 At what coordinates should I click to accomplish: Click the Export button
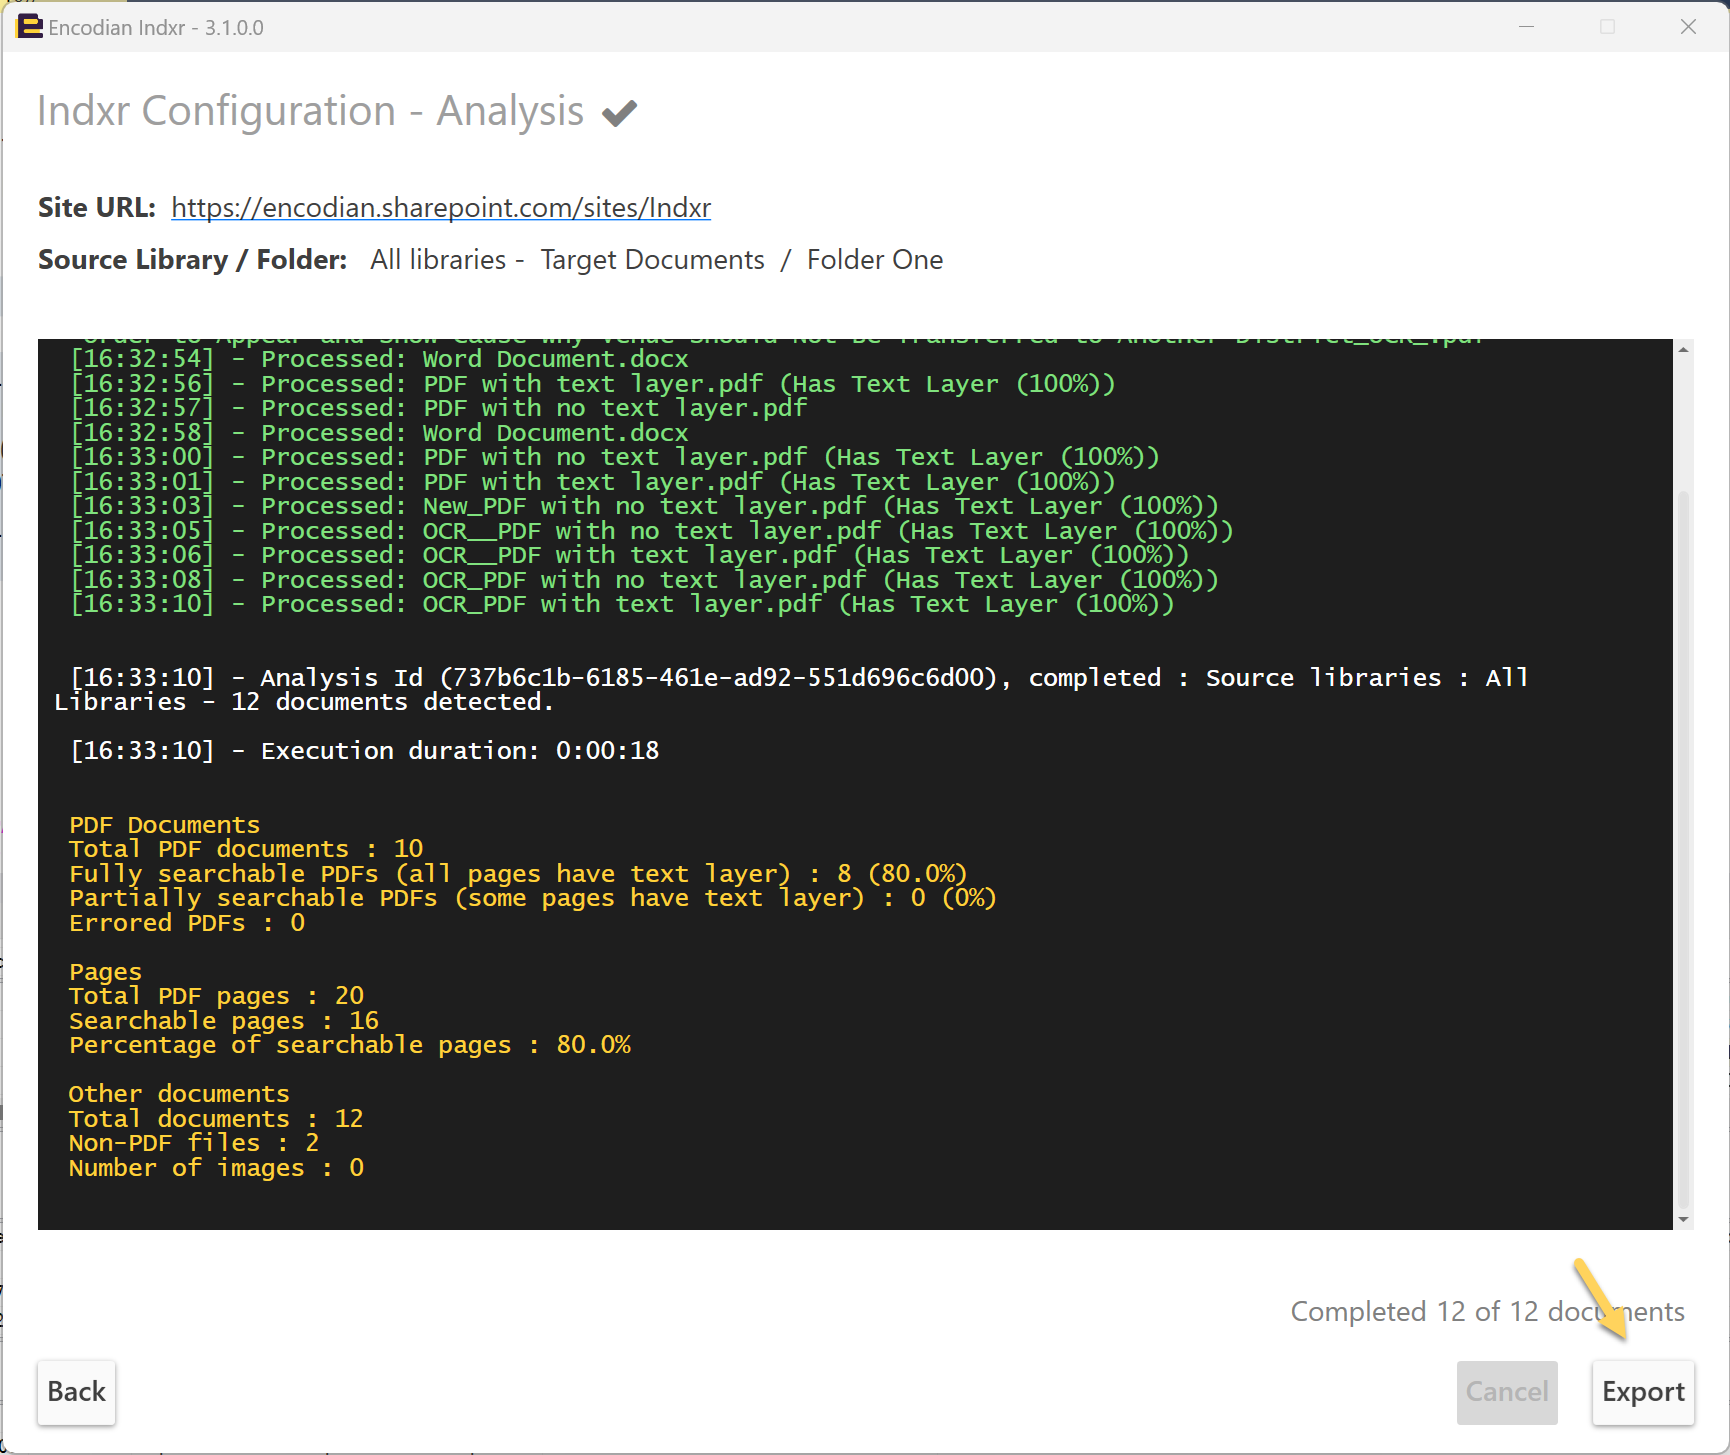coord(1643,1392)
